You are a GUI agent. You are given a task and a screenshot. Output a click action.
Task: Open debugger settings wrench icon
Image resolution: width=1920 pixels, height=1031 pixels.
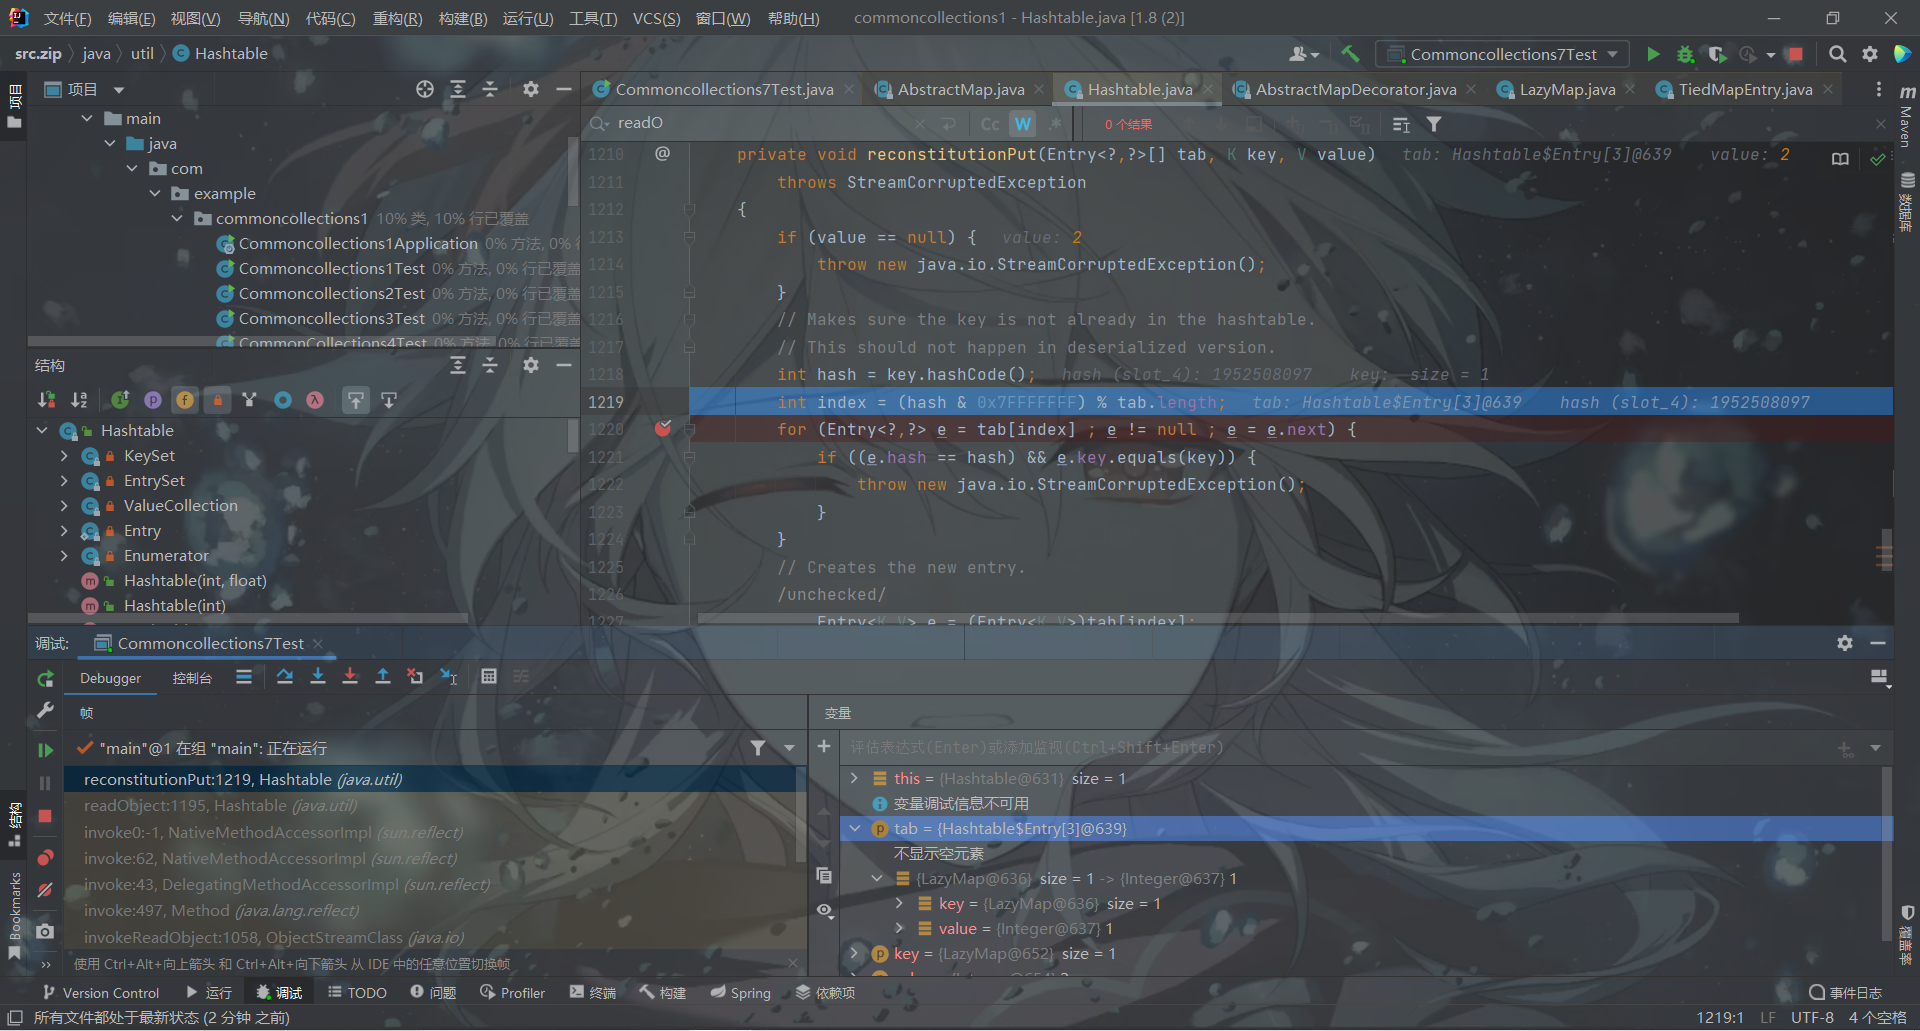pyautogui.click(x=45, y=710)
